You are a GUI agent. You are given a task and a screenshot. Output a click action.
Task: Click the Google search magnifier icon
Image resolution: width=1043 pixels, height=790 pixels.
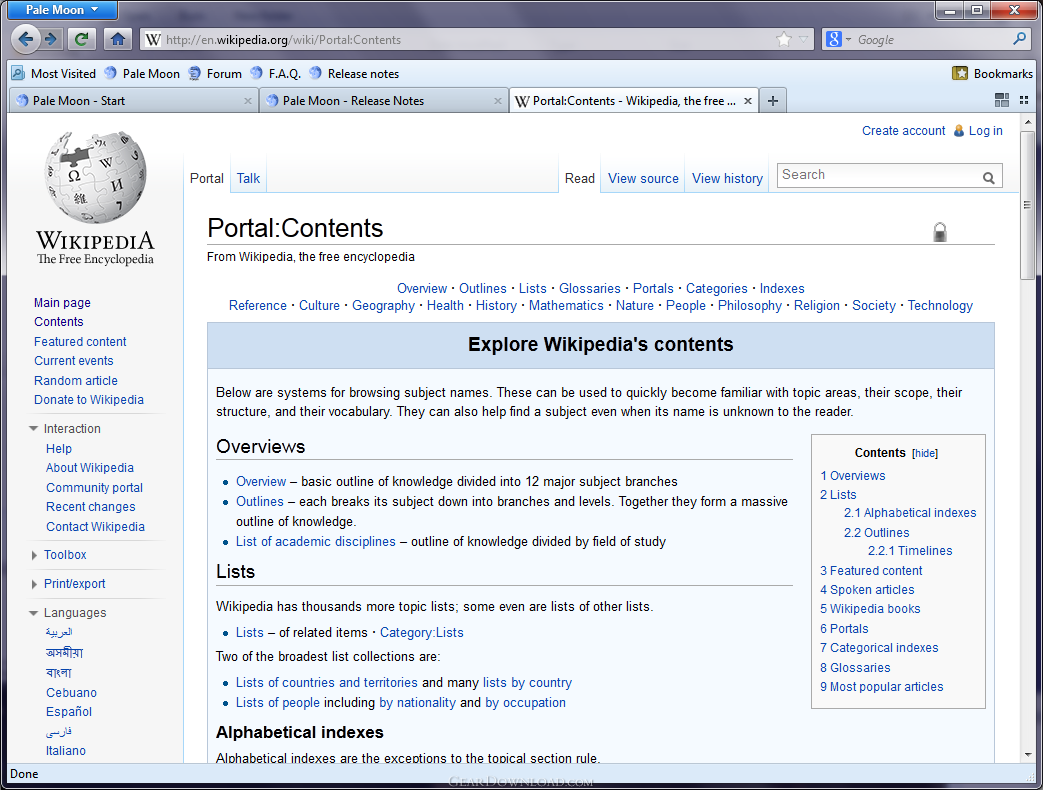1018,39
